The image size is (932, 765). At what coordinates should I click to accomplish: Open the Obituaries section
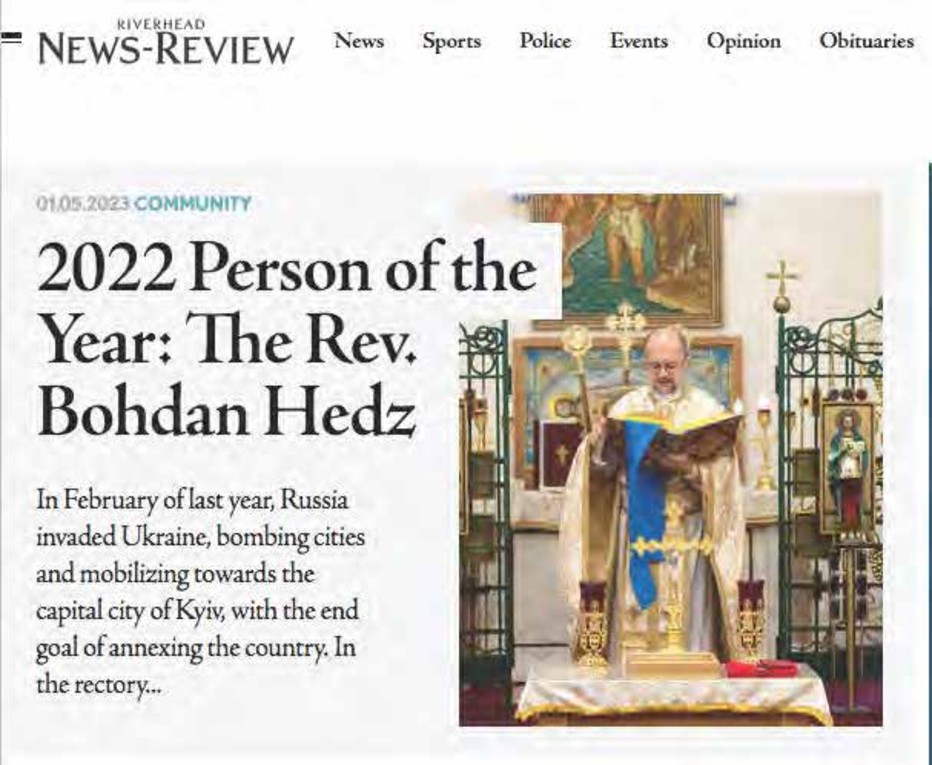tap(867, 41)
